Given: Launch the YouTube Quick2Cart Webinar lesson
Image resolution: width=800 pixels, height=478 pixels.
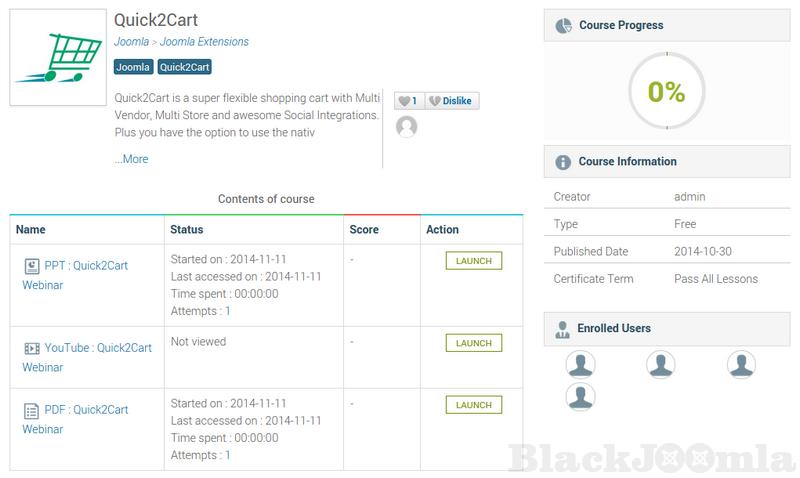Looking at the screenshot, I should pyautogui.click(x=473, y=343).
